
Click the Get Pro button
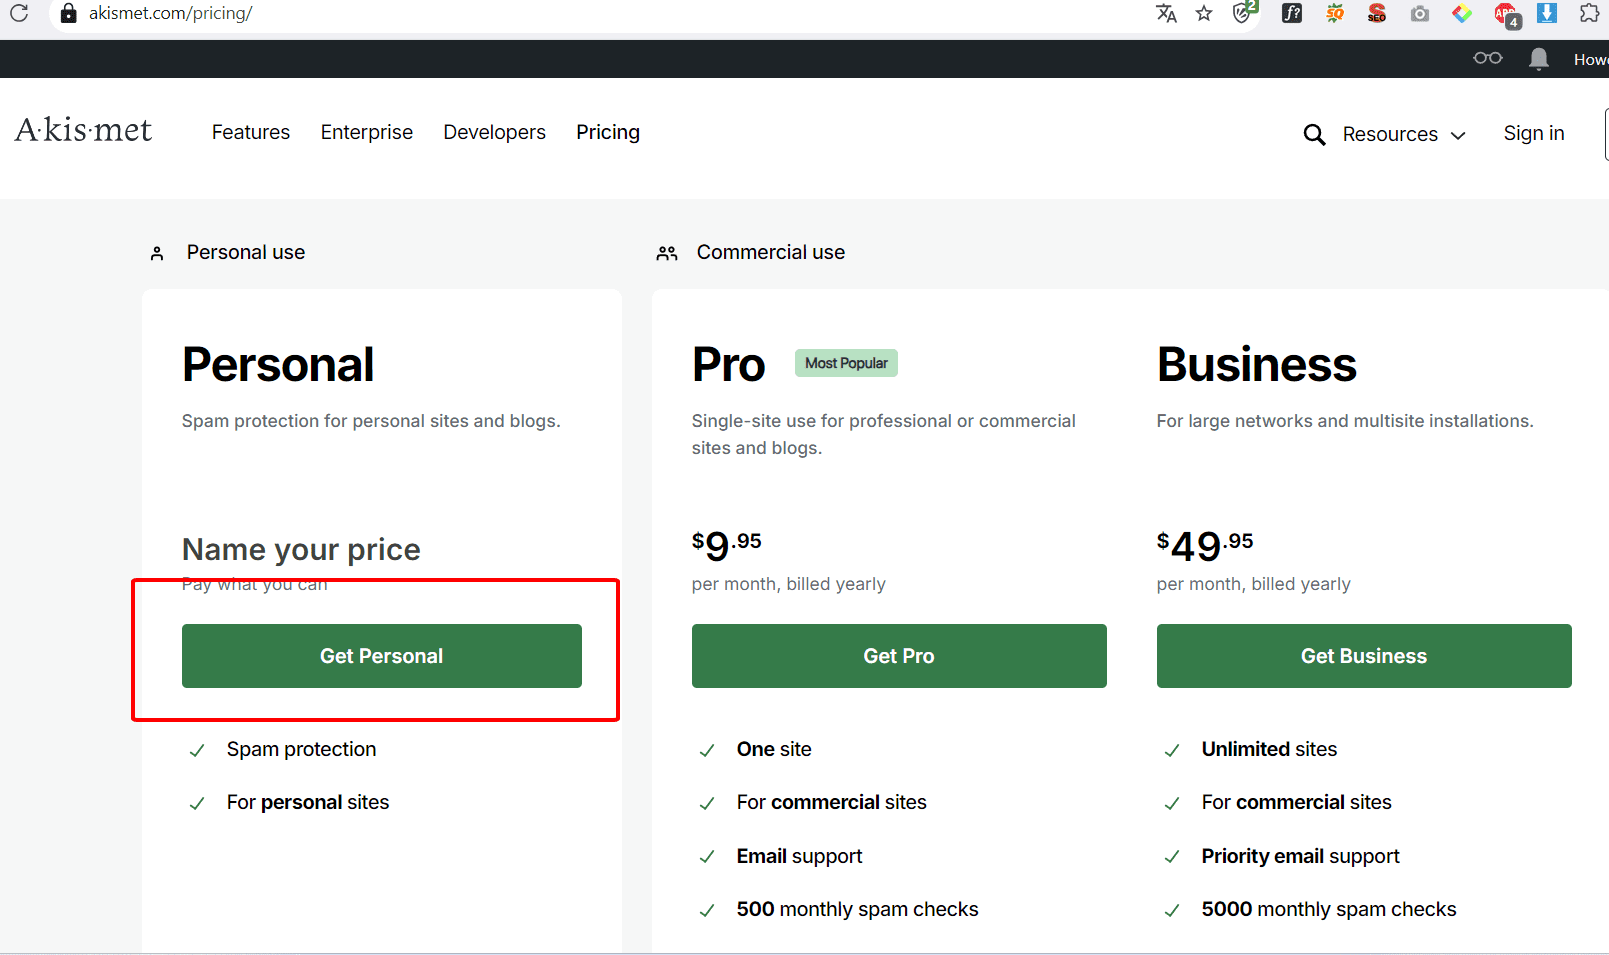pyautogui.click(x=899, y=656)
